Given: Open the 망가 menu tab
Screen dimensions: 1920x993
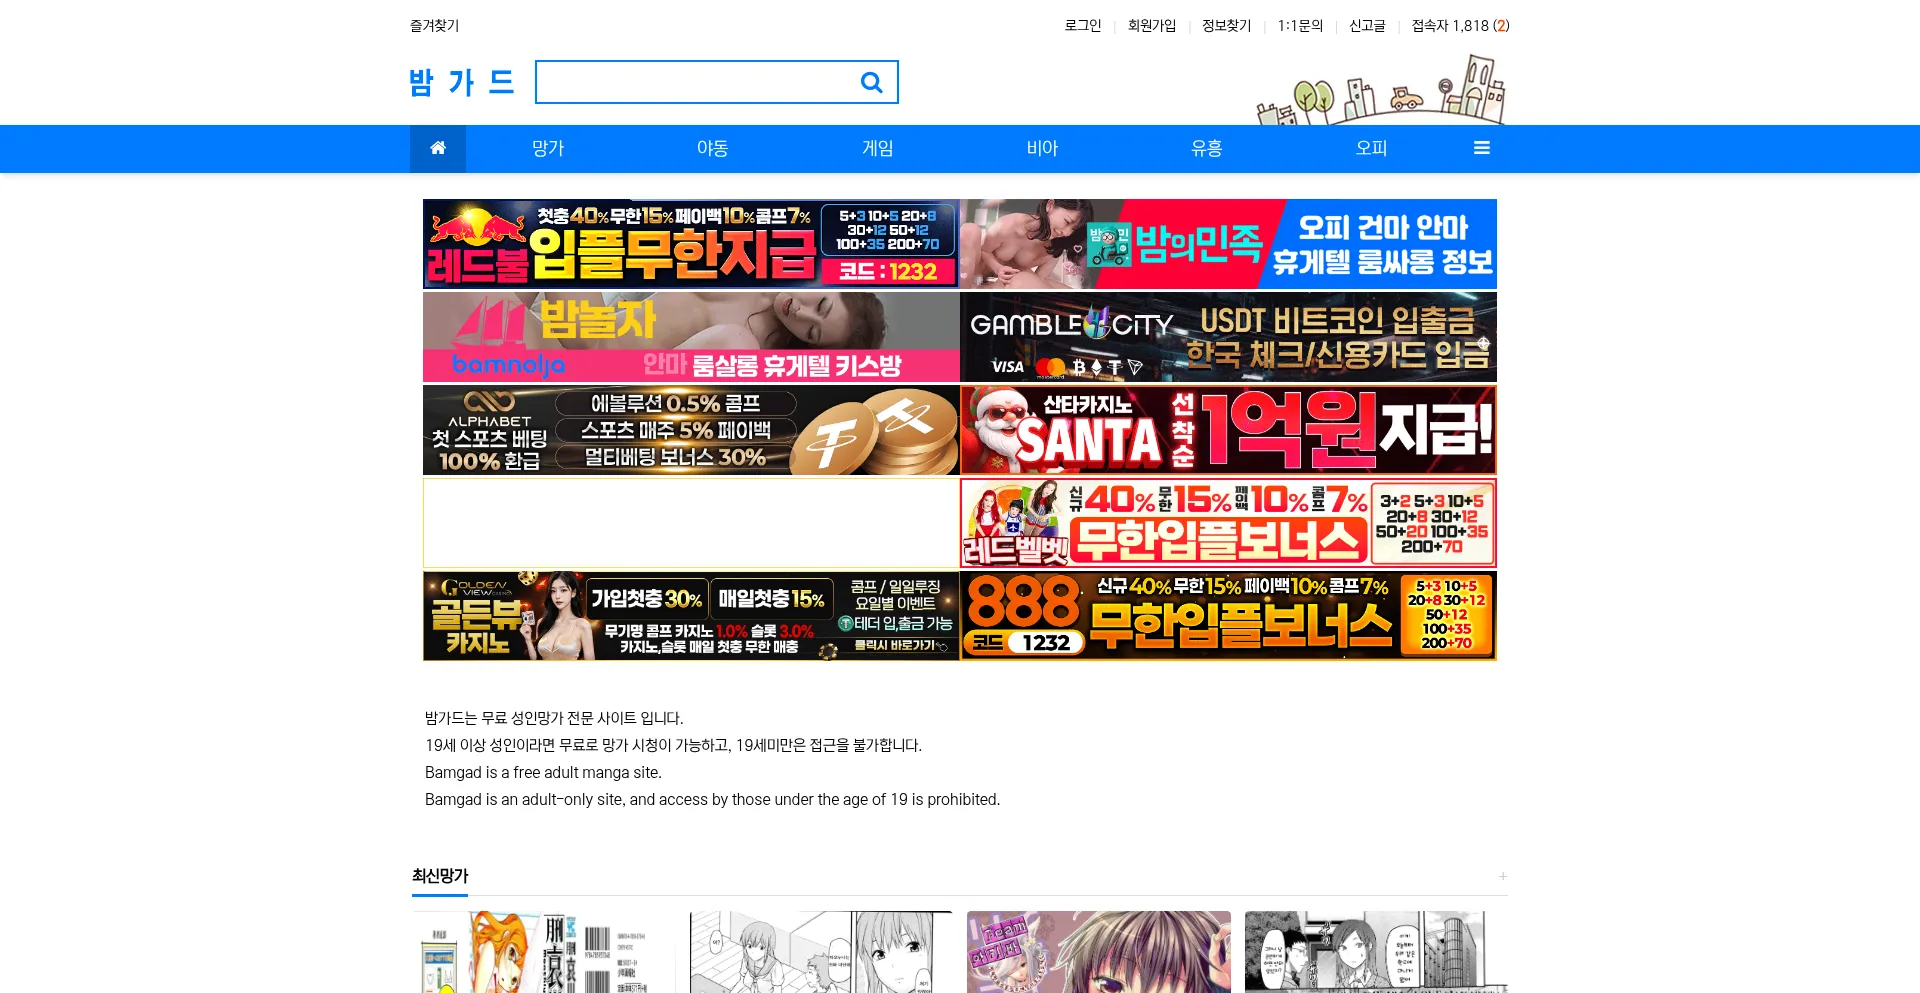Looking at the screenshot, I should tap(548, 148).
